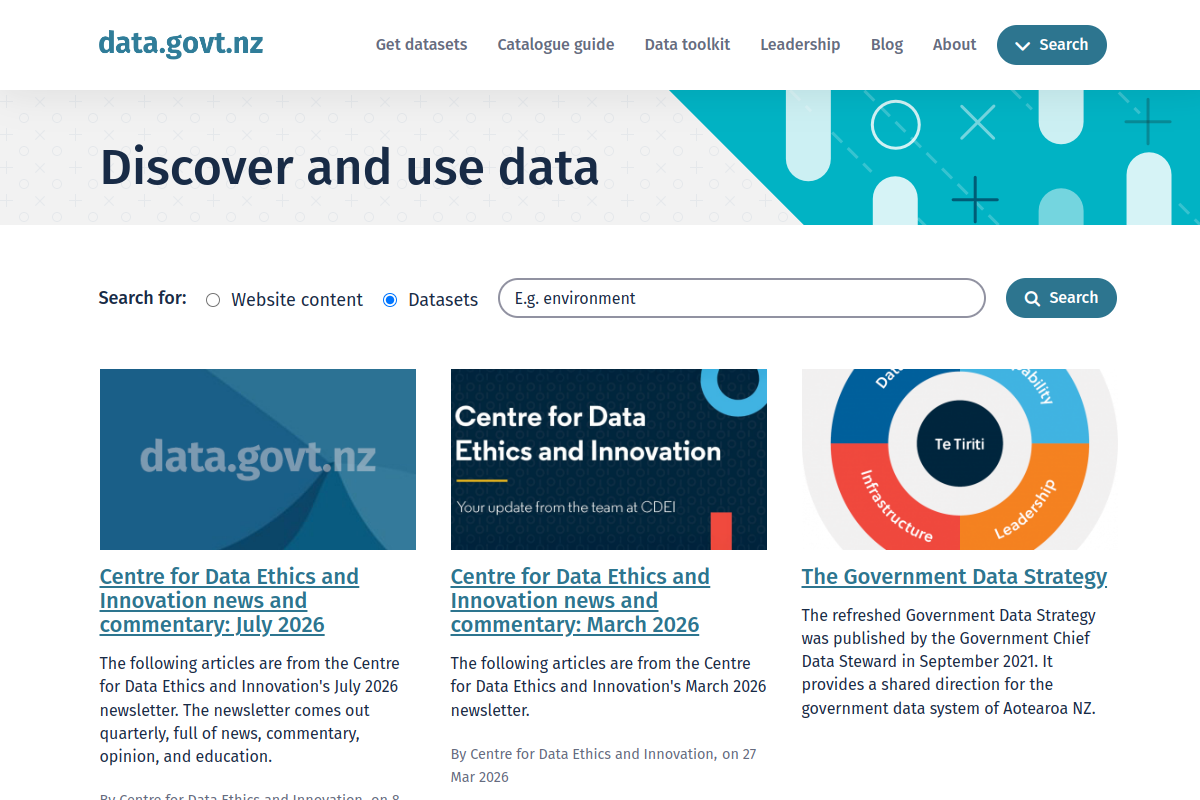Screen dimensions: 1200x800
Task: Open the About page
Action: (x=954, y=44)
